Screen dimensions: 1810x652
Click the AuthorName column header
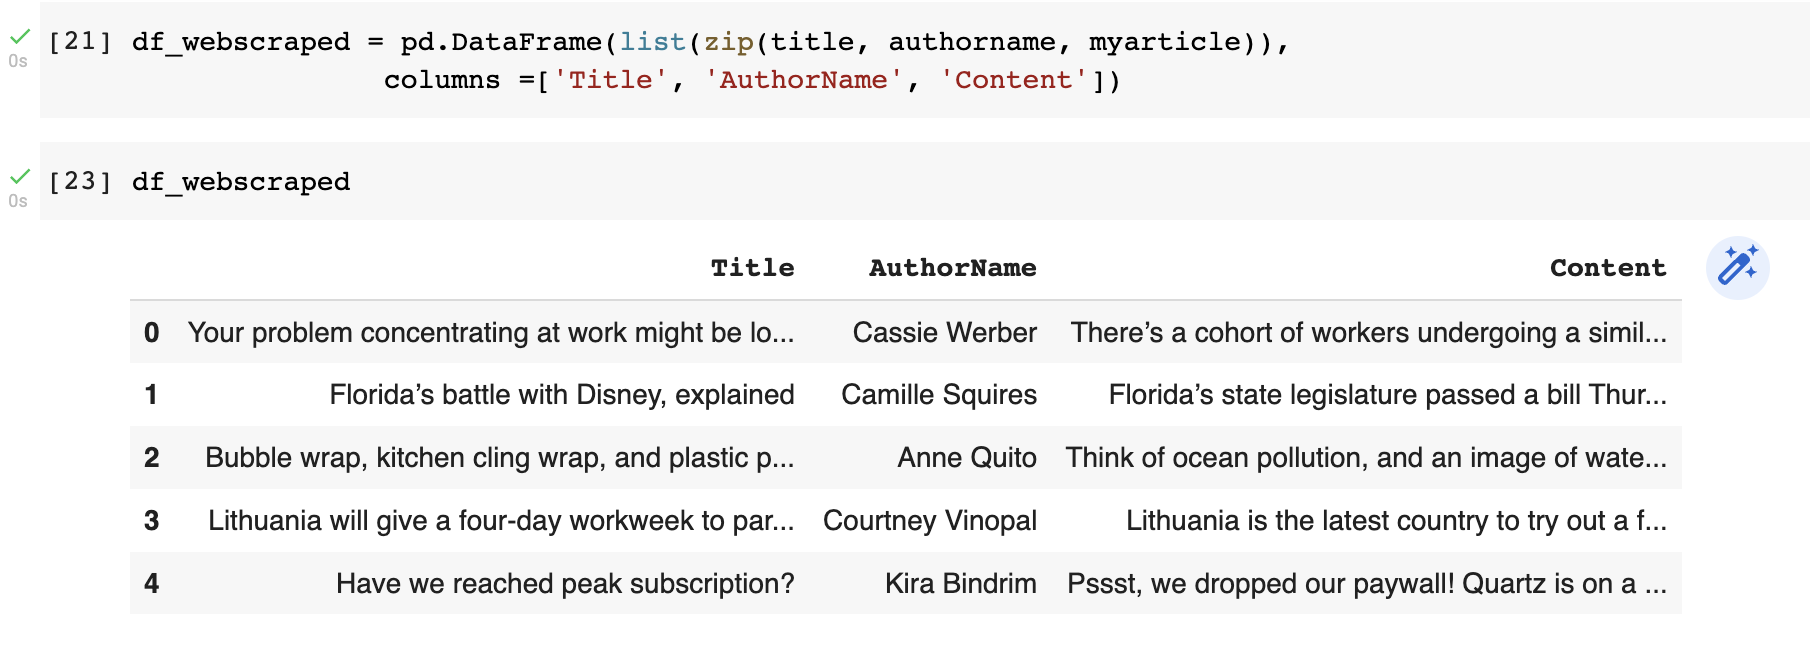click(x=952, y=268)
